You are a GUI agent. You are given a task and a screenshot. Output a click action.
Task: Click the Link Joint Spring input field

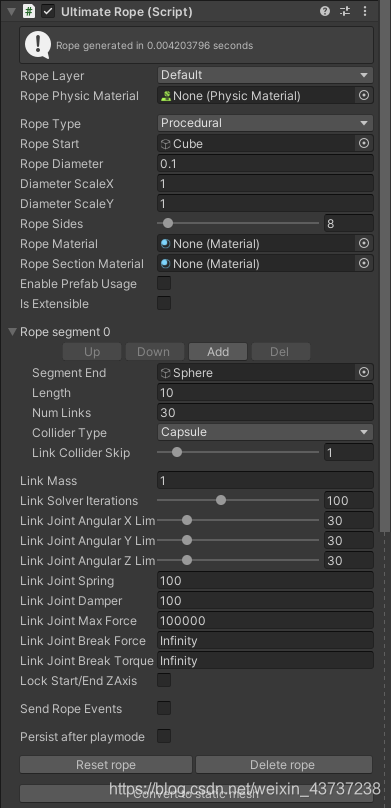tap(265, 580)
